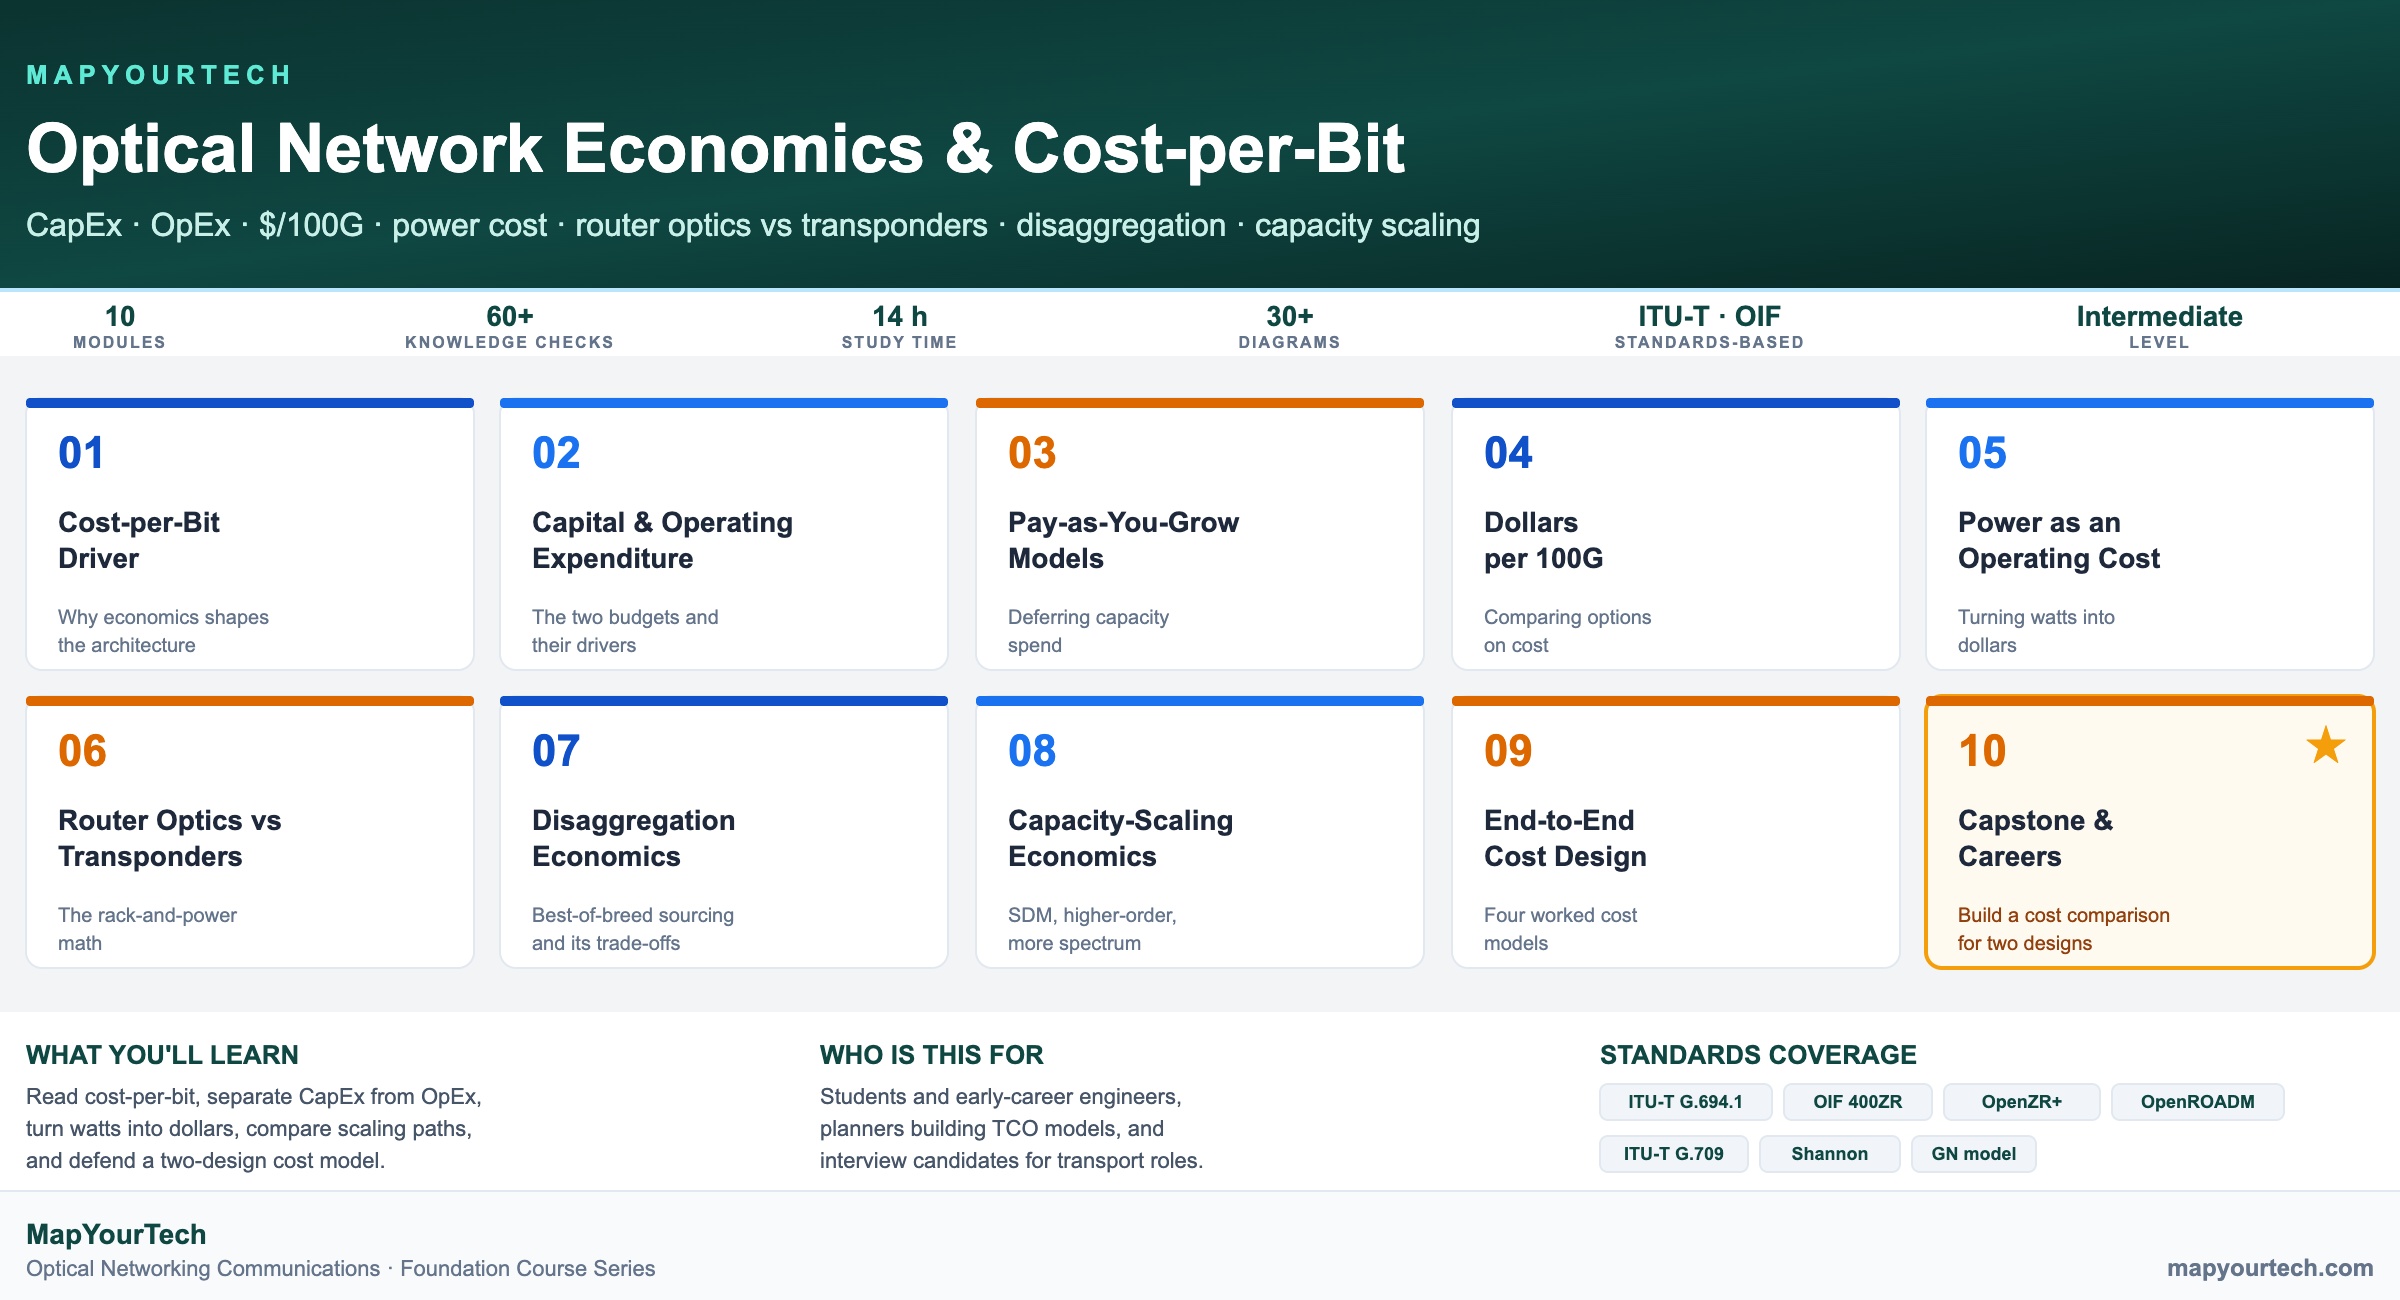The image size is (2400, 1300).
Task: Click the 'Students and early-career engineers' paragraph
Action: coord(1011,1128)
